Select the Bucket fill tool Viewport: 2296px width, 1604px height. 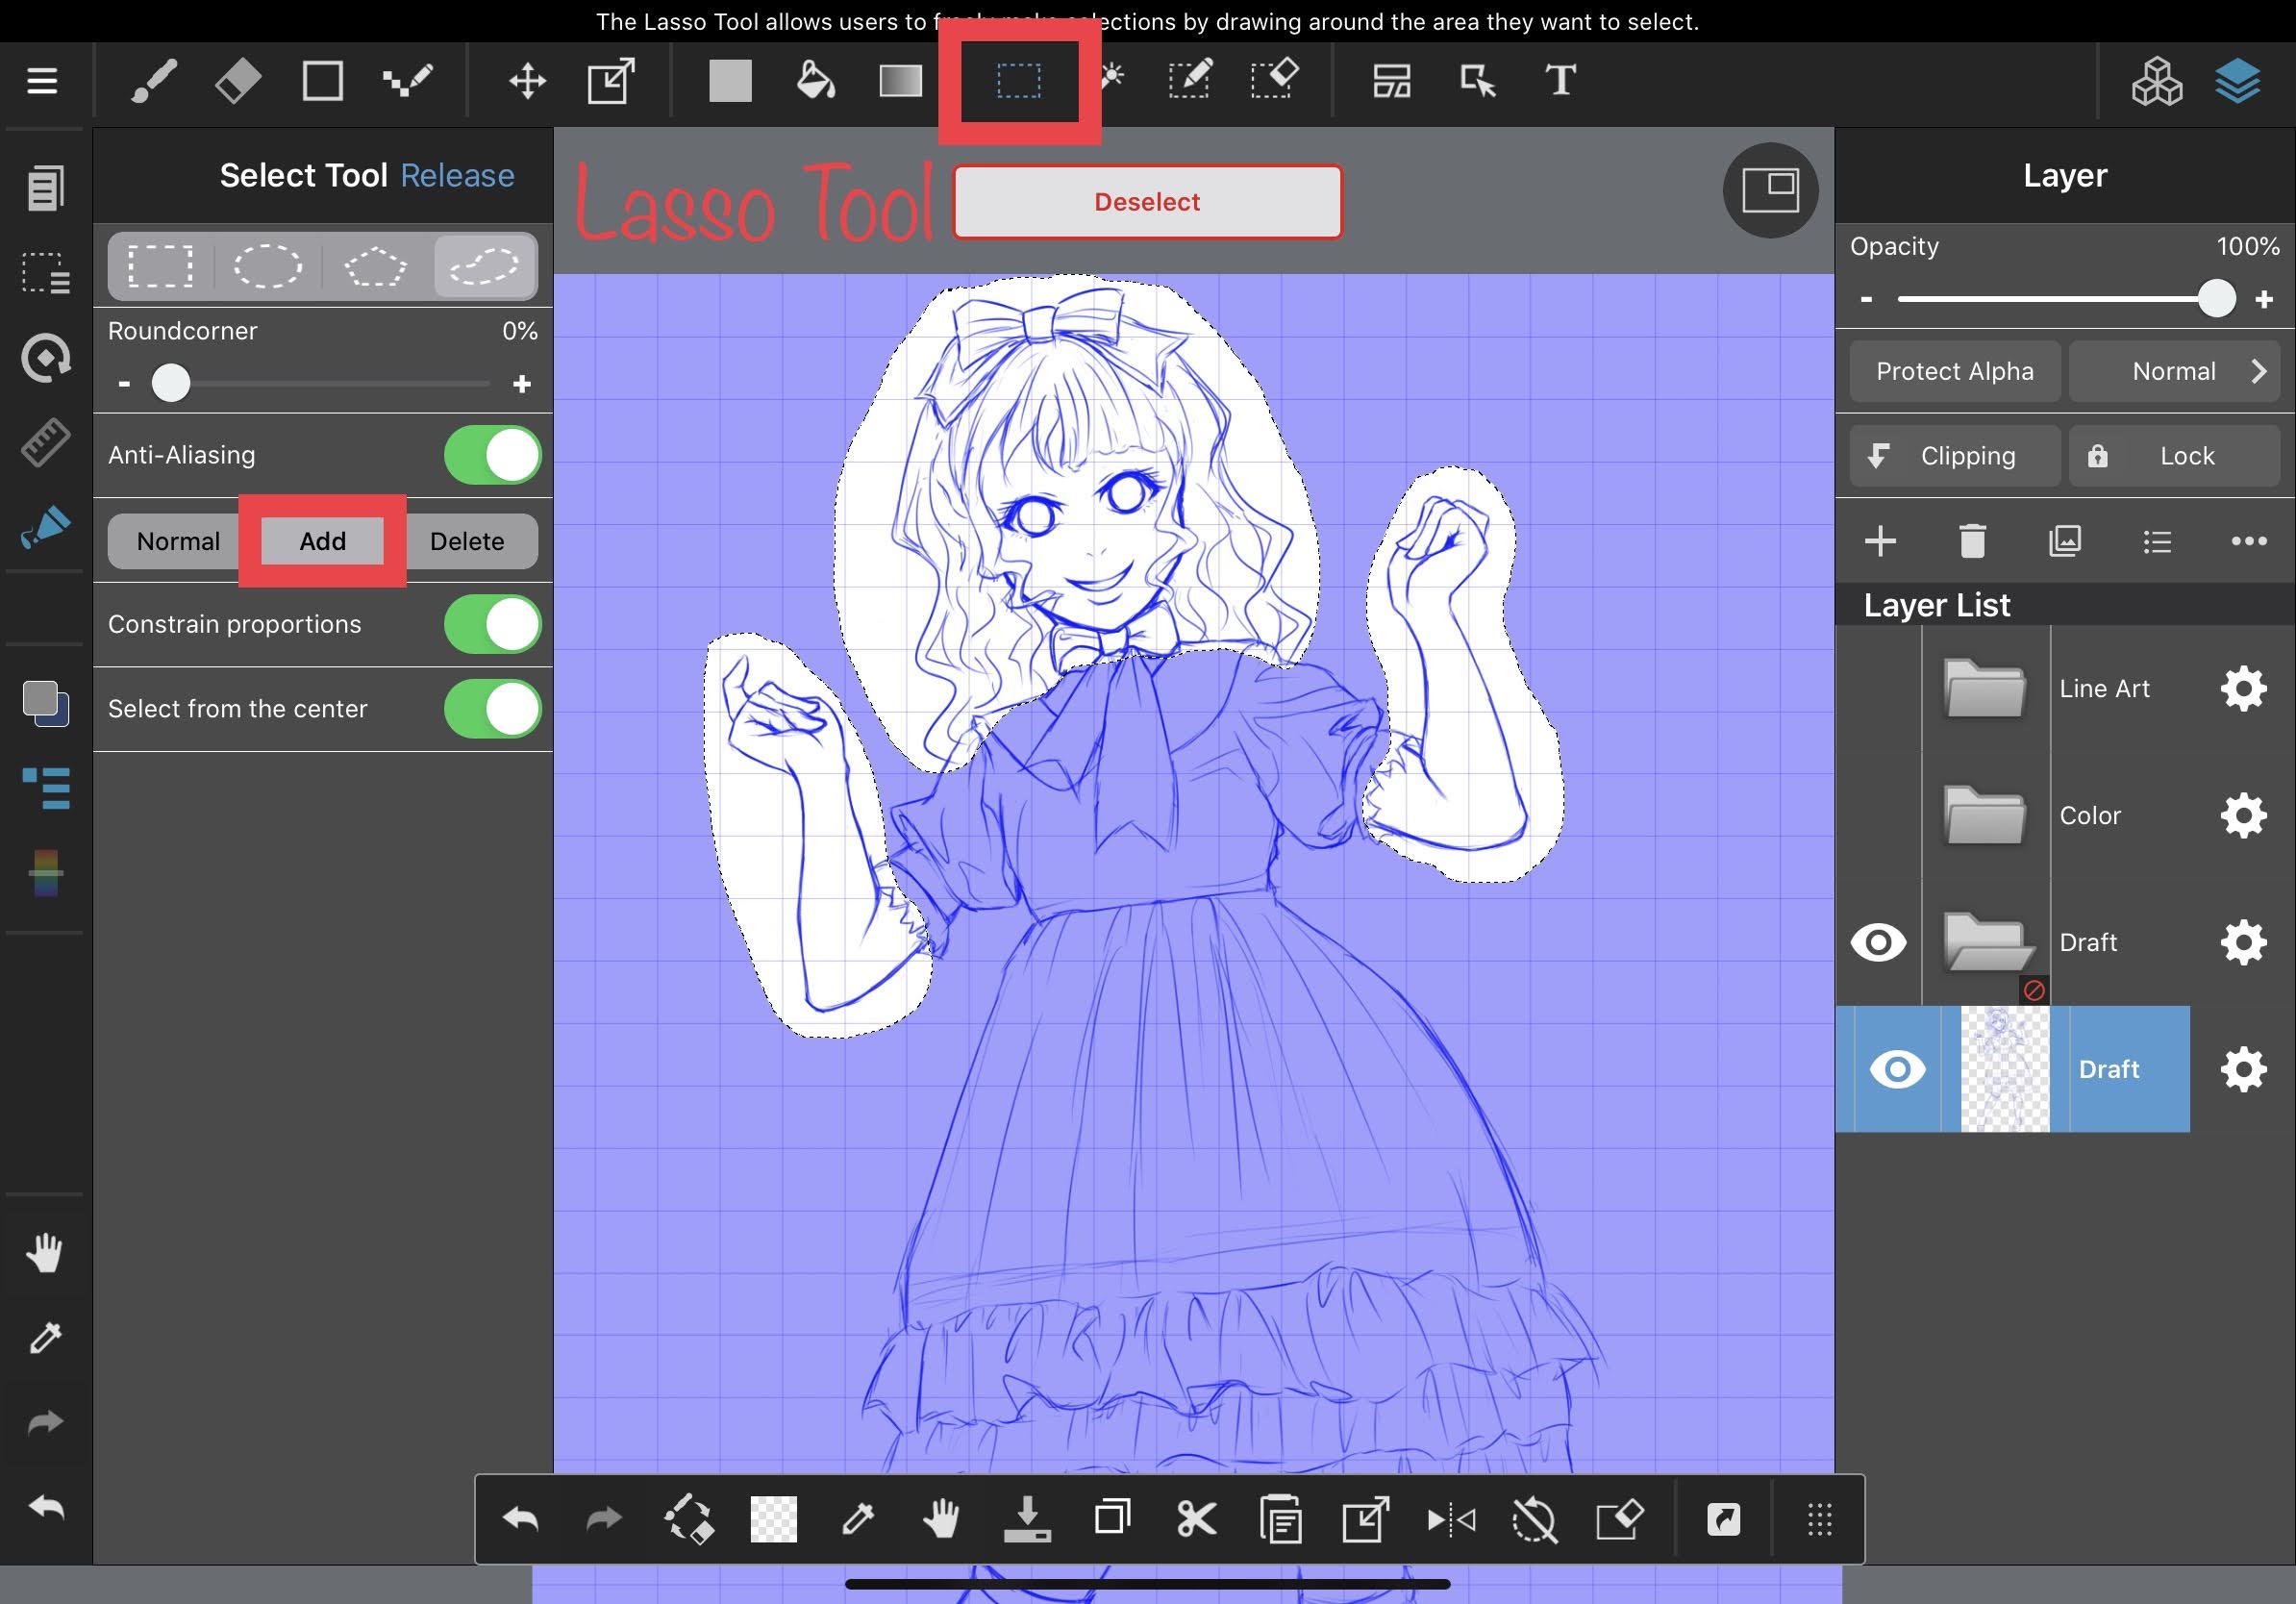click(x=815, y=80)
